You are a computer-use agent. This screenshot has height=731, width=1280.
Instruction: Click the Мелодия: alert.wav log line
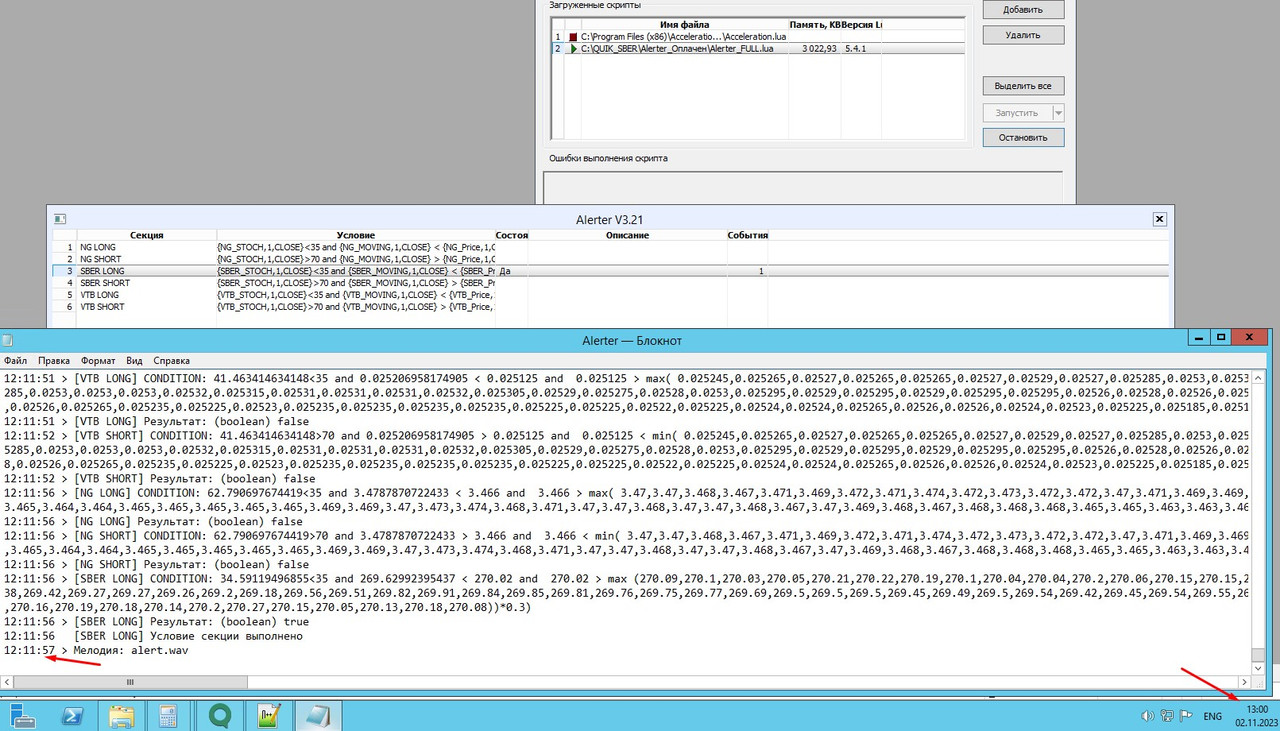[x=96, y=650]
